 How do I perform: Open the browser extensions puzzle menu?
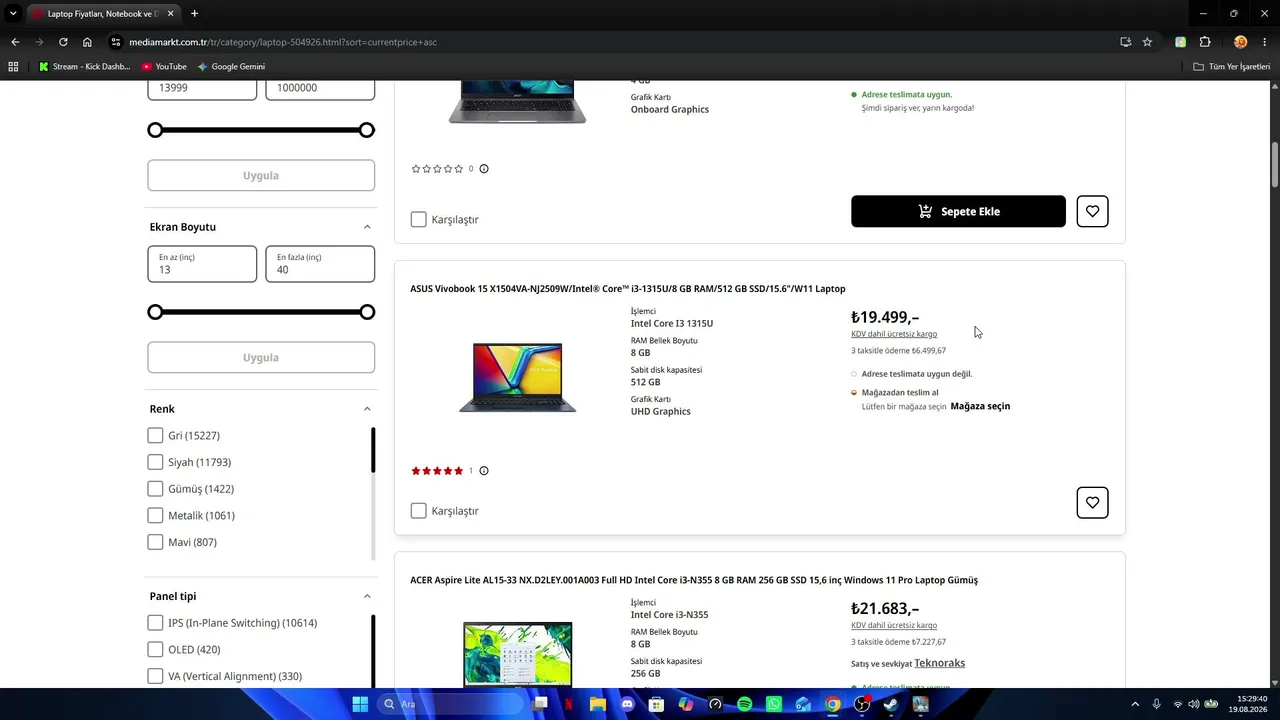pos(1205,42)
